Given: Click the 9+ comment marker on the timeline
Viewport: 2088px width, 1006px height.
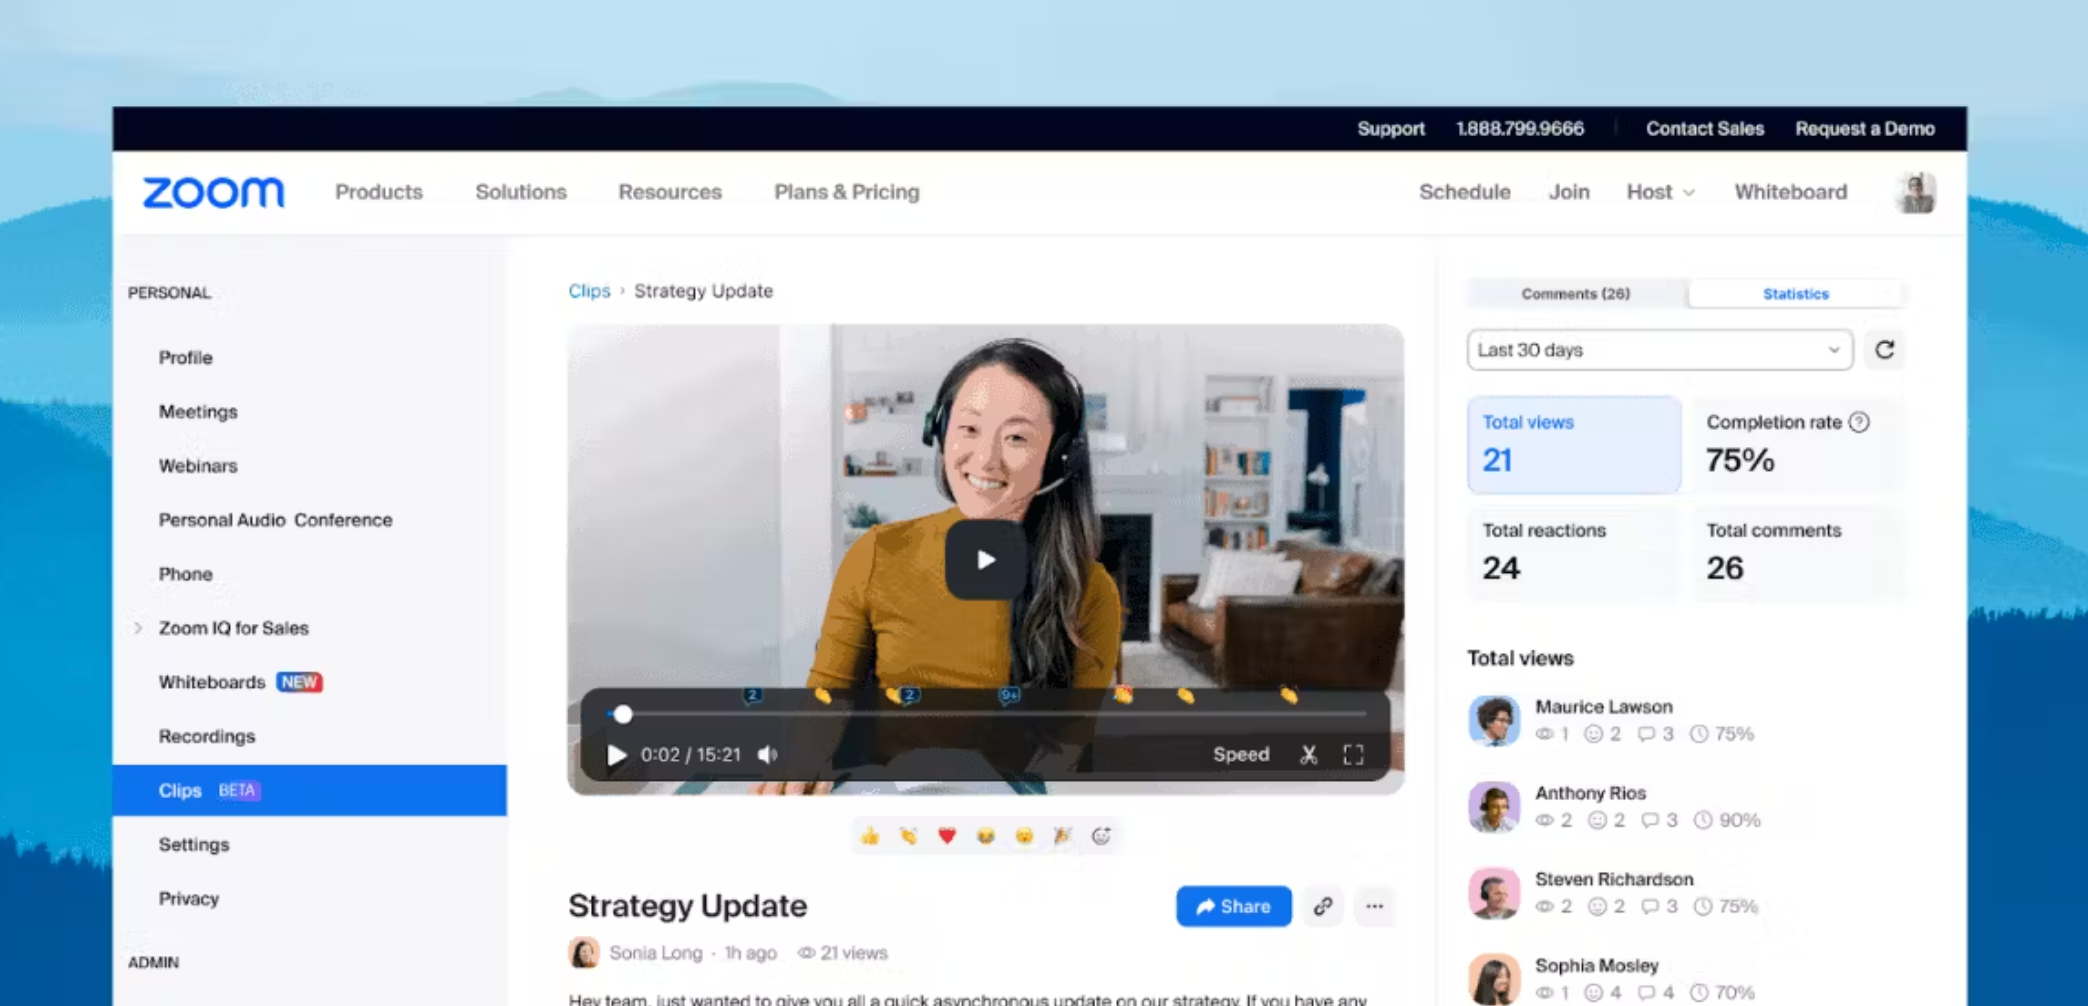Looking at the screenshot, I should click(x=1009, y=695).
